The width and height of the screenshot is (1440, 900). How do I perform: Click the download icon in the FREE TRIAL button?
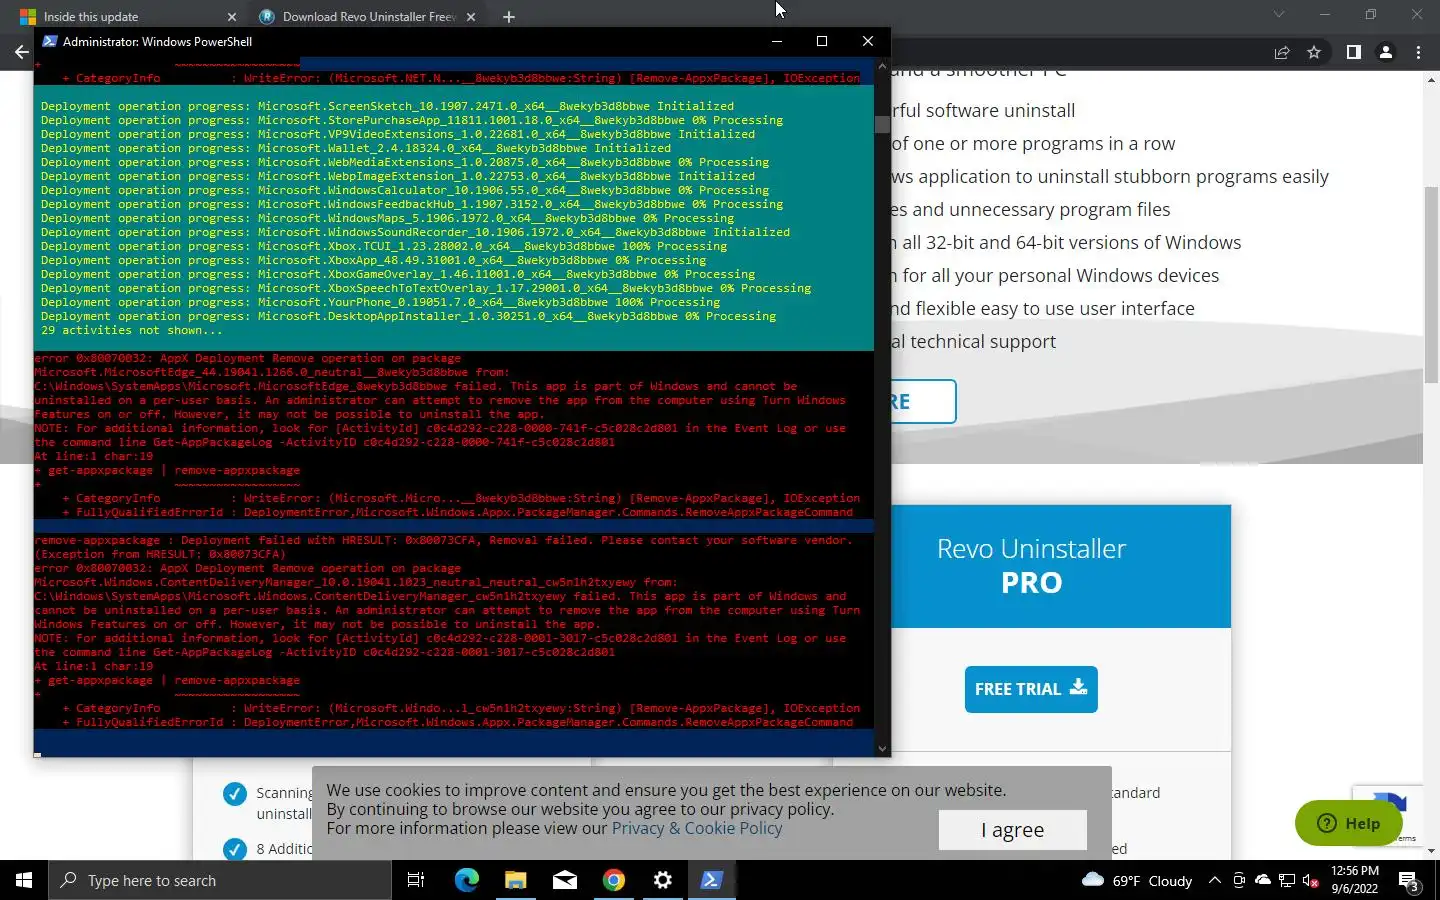1078,687
